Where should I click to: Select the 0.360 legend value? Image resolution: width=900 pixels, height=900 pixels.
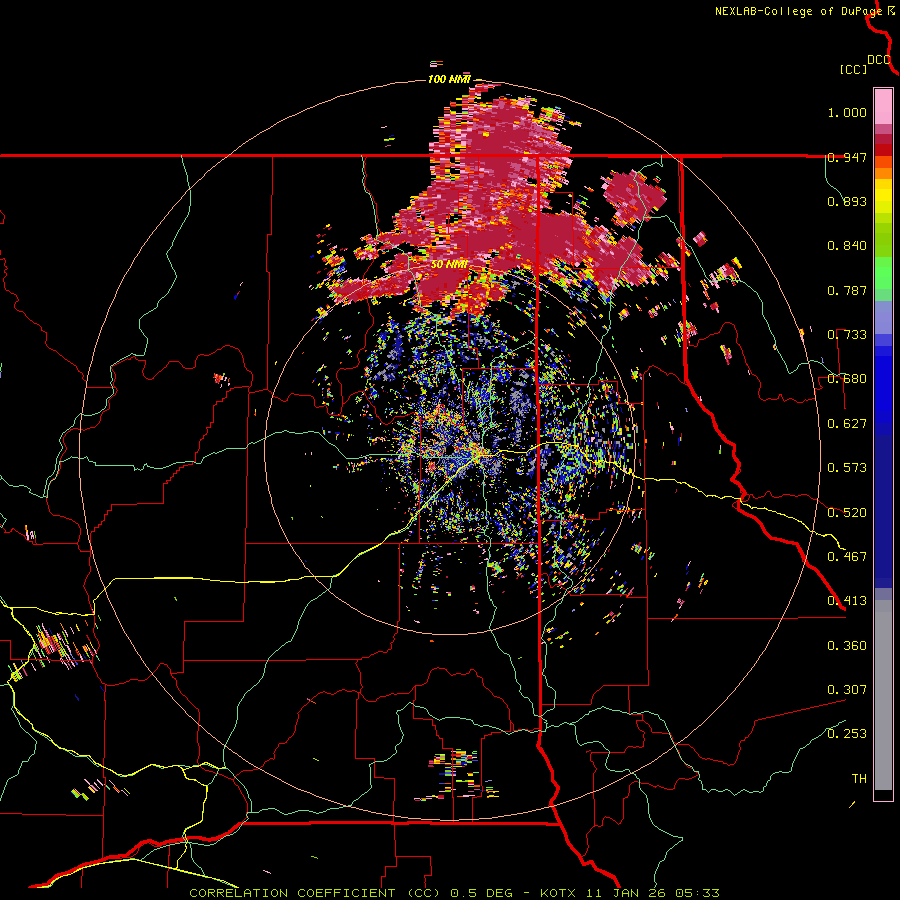click(x=847, y=646)
